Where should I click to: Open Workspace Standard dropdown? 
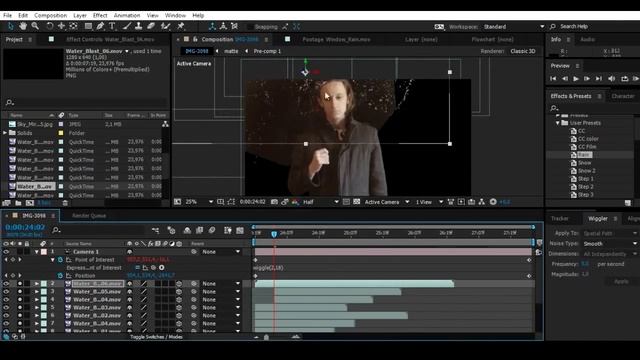(514, 27)
